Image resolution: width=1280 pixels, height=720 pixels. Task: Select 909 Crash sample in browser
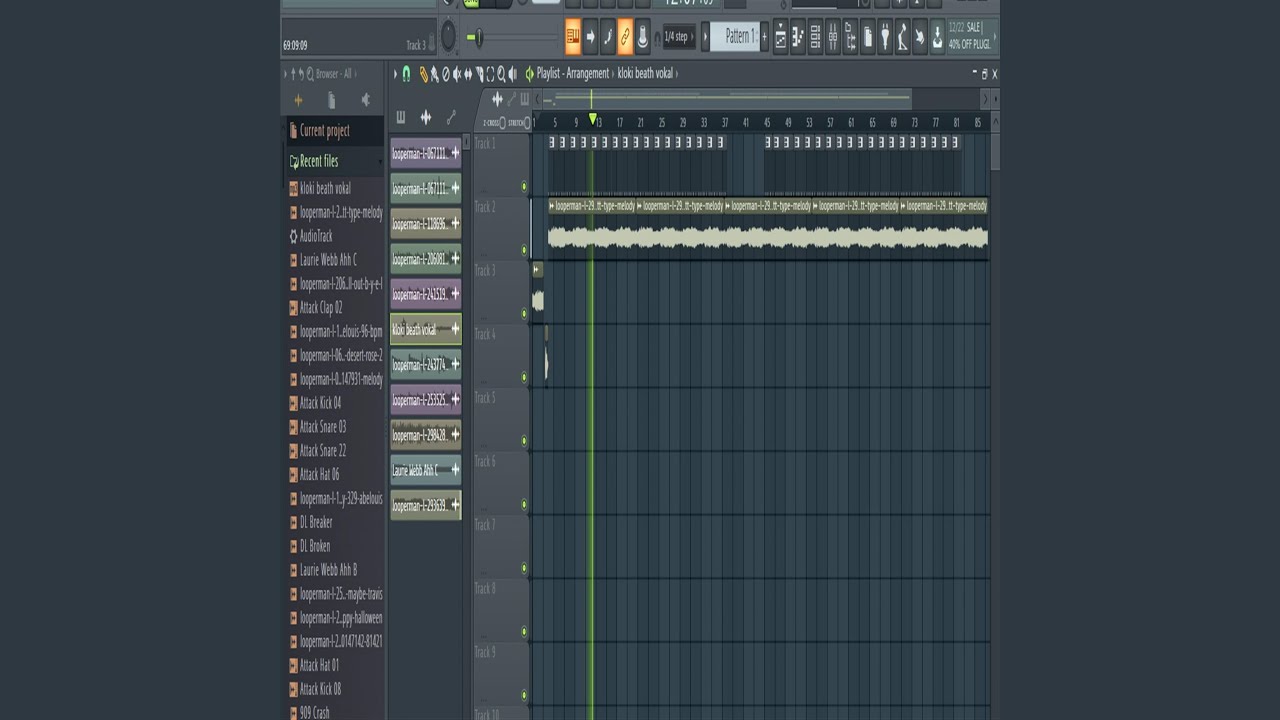(x=314, y=713)
